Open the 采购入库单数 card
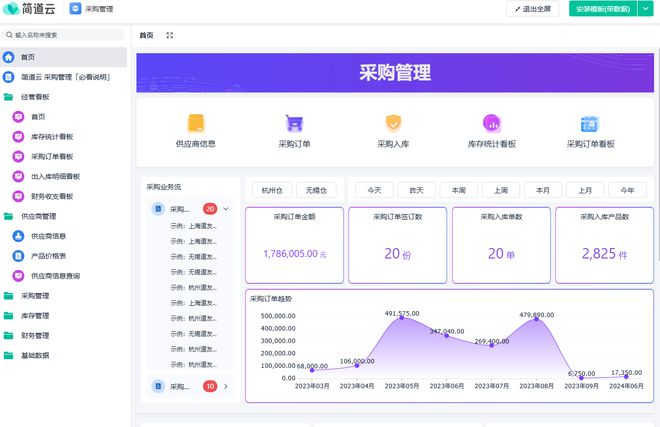 (501, 245)
